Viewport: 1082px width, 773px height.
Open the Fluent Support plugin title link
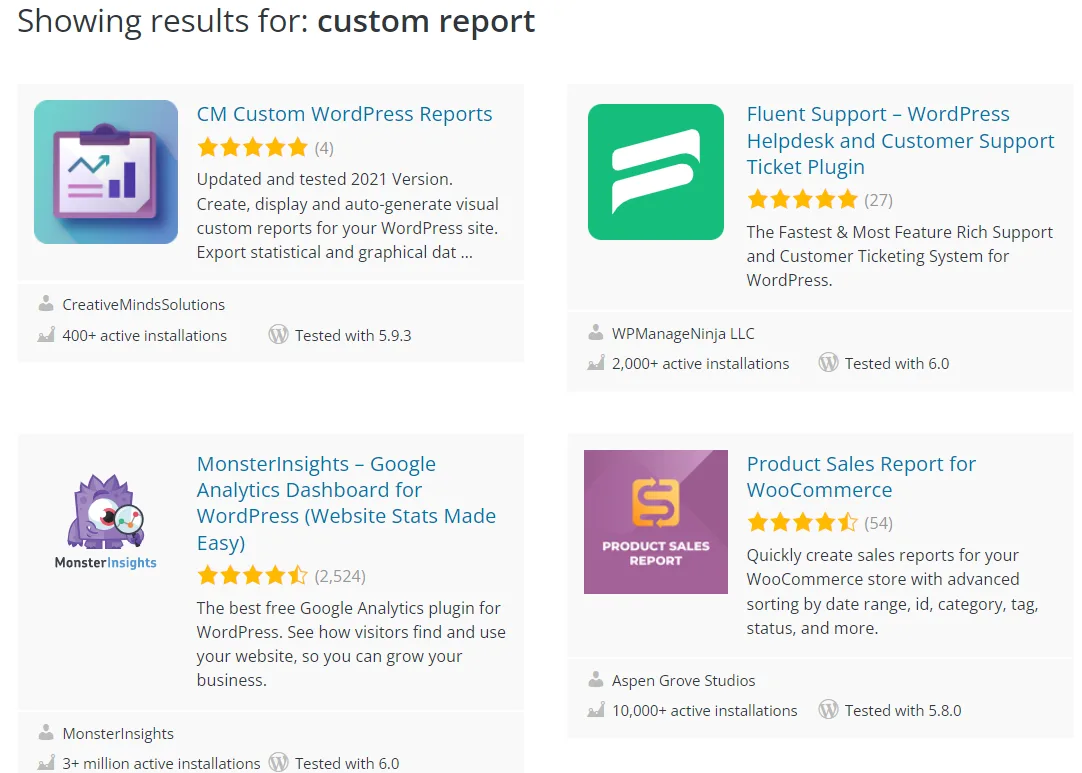(x=900, y=141)
